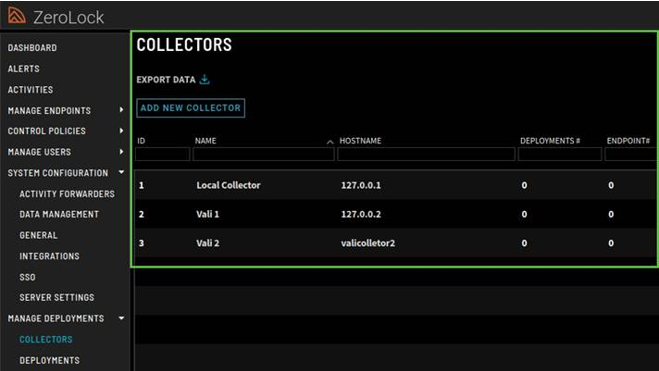Select Manage Endpoints menu label
The height and width of the screenshot is (371, 659).
49,111
